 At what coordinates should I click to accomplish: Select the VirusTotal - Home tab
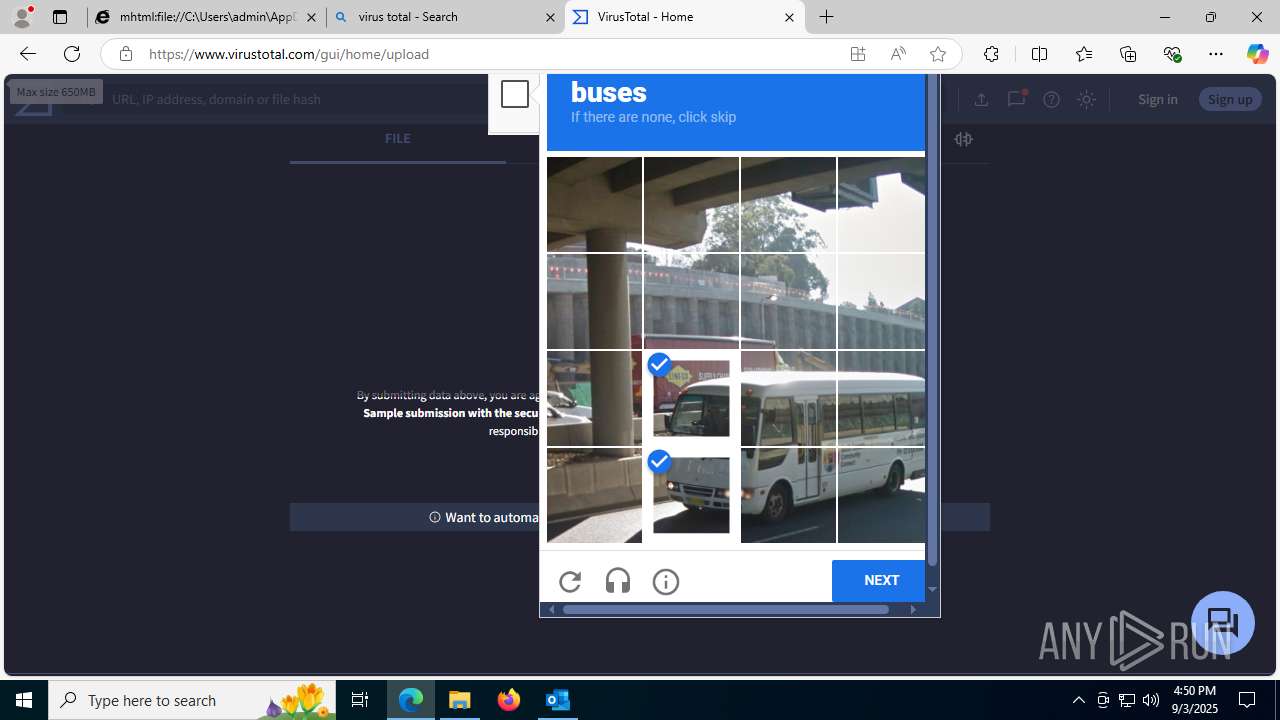[685, 17]
